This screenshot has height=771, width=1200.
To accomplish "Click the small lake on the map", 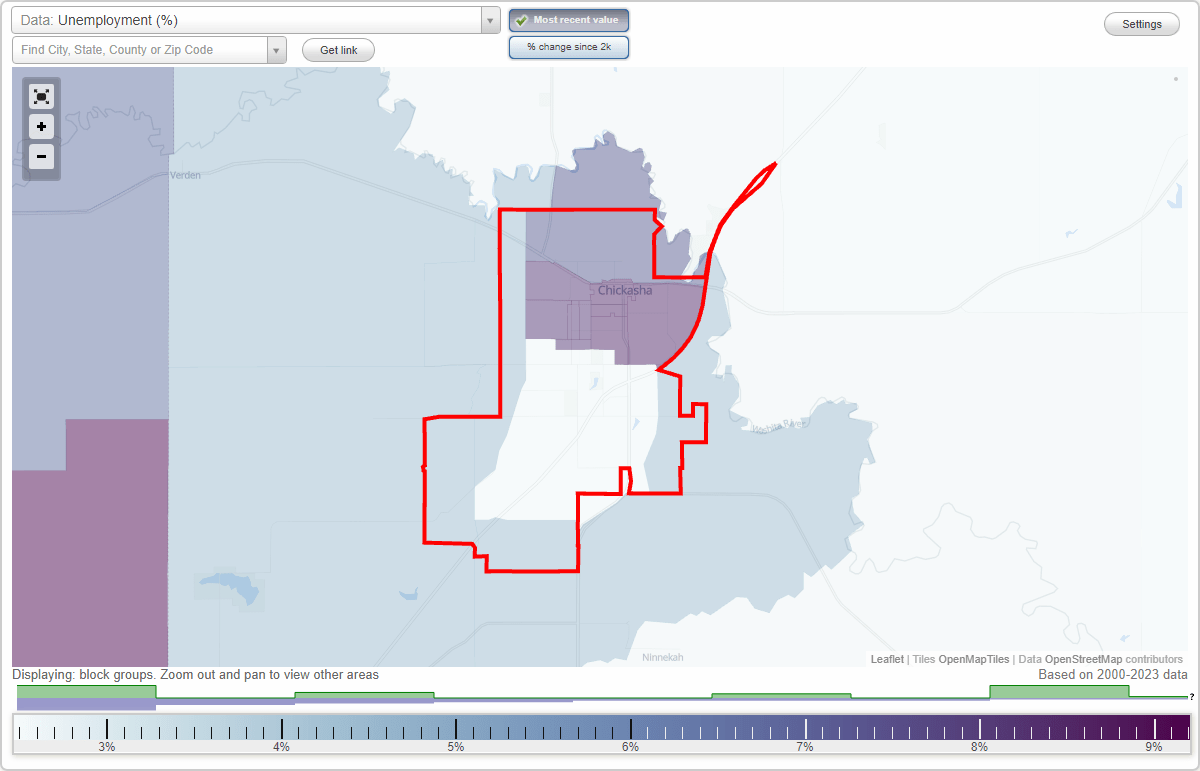I will (230, 588).
